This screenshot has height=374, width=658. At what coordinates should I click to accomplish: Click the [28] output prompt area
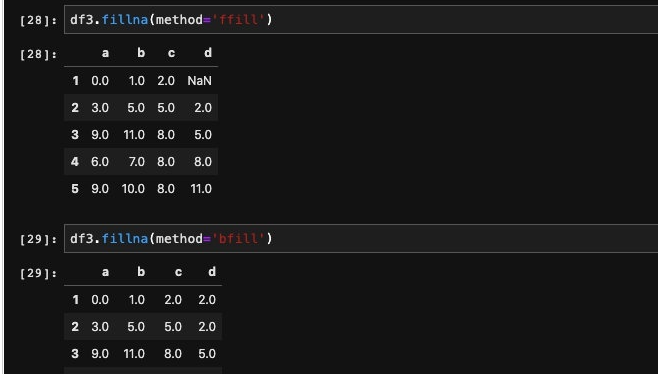point(38,54)
